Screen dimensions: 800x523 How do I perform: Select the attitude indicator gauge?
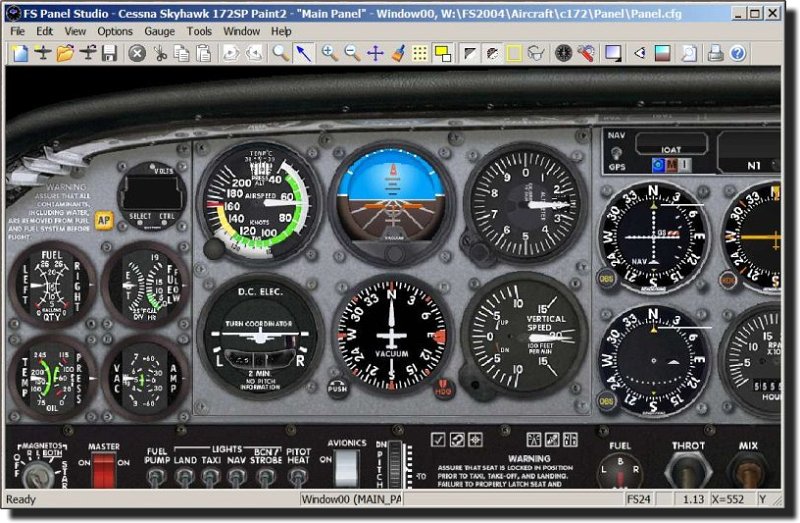(x=392, y=203)
